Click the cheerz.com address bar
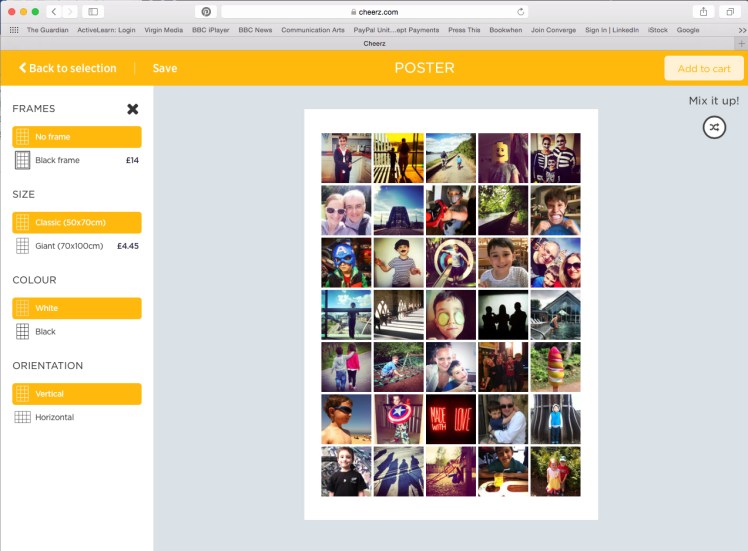The height and width of the screenshot is (551, 748). [x=374, y=11]
